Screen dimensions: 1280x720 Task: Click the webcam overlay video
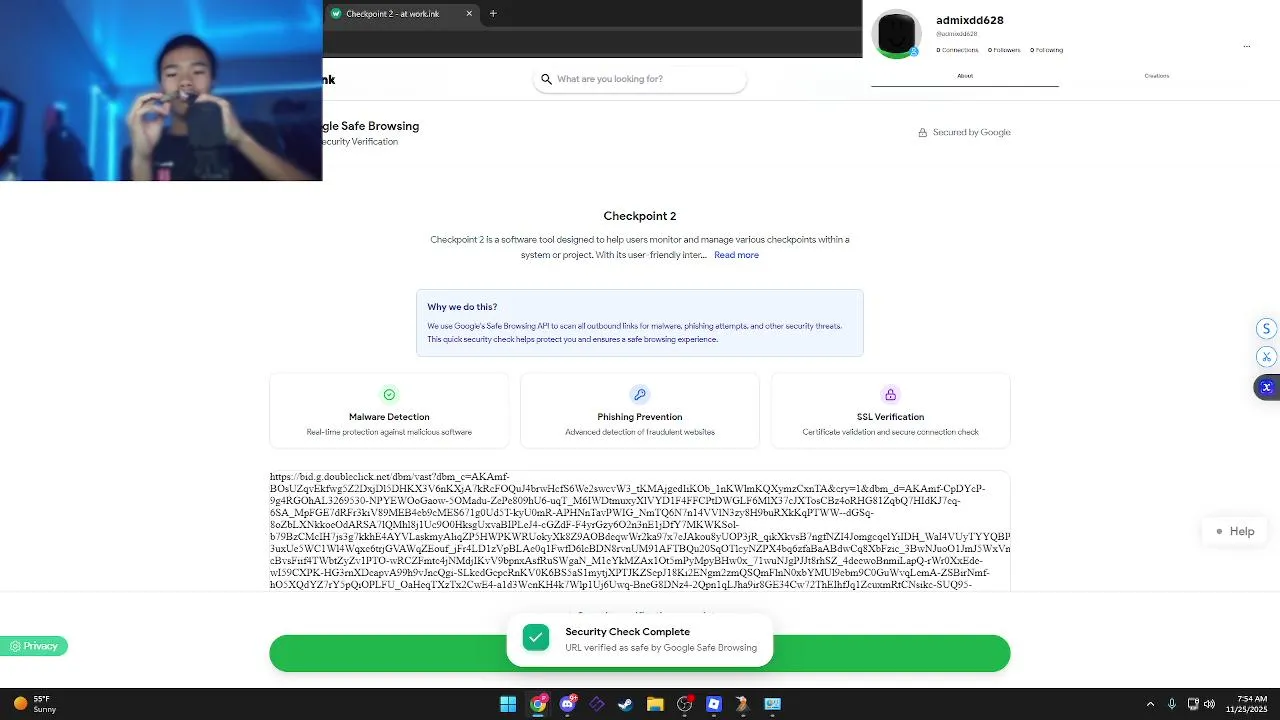[161, 90]
